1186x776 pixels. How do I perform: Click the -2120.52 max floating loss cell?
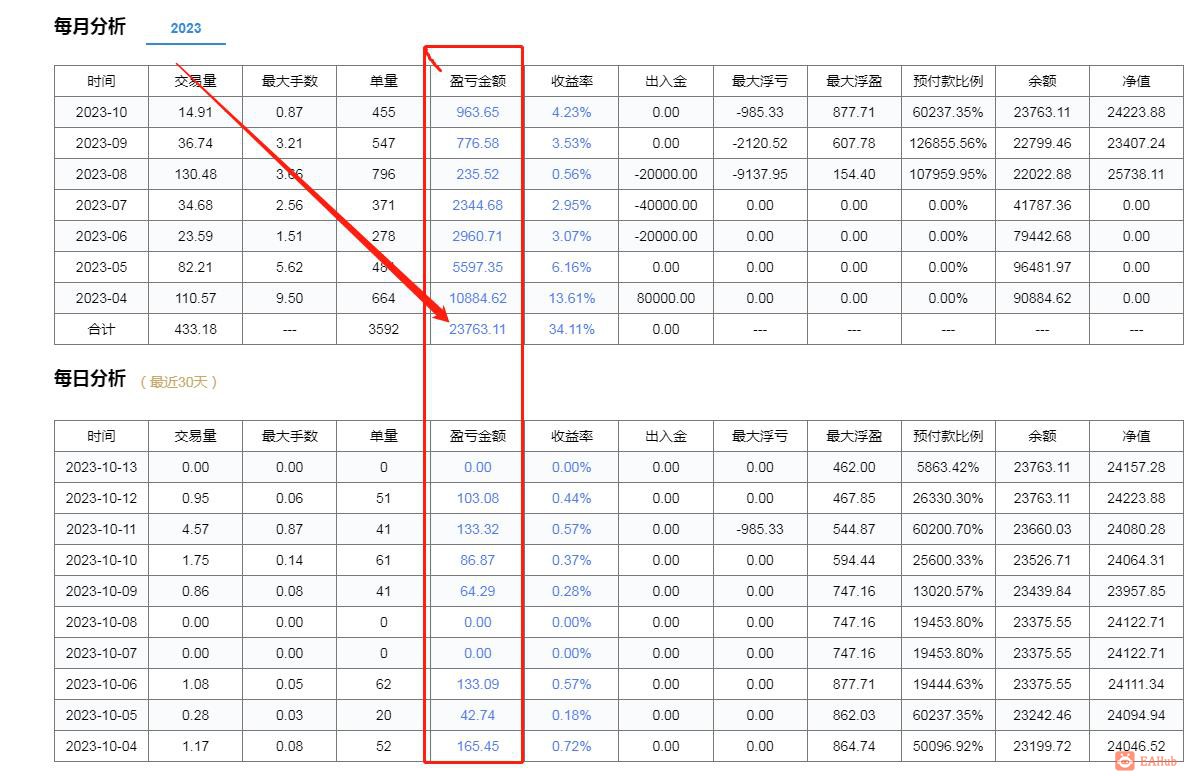point(760,143)
